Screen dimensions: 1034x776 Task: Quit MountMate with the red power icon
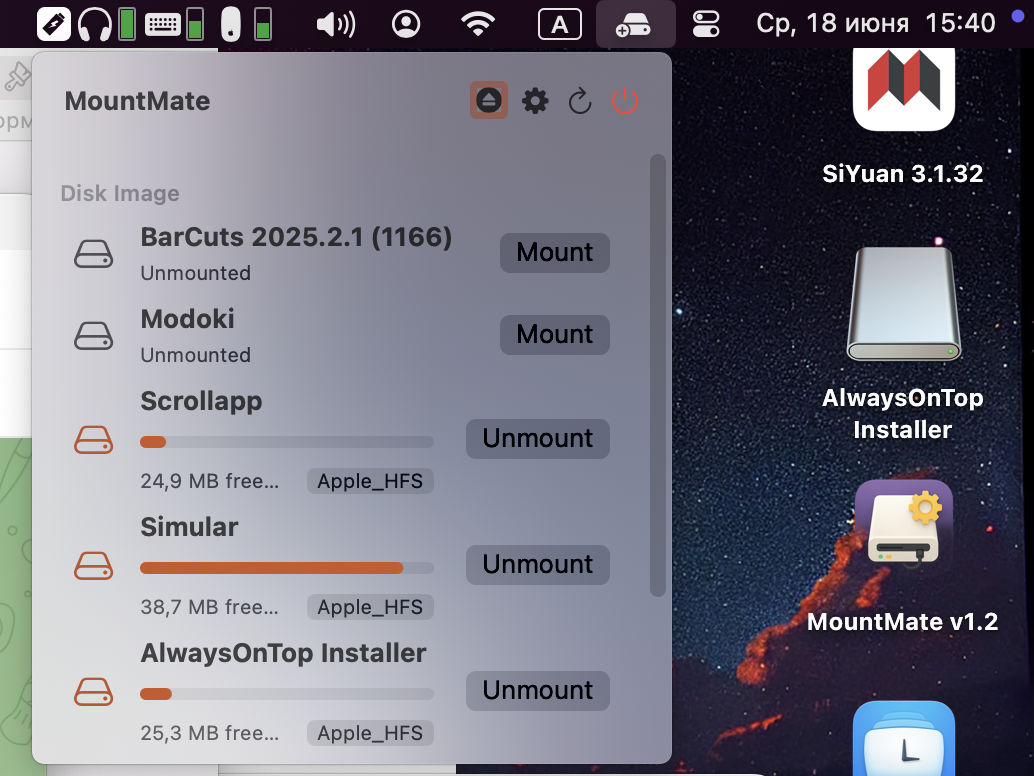pyautogui.click(x=624, y=101)
